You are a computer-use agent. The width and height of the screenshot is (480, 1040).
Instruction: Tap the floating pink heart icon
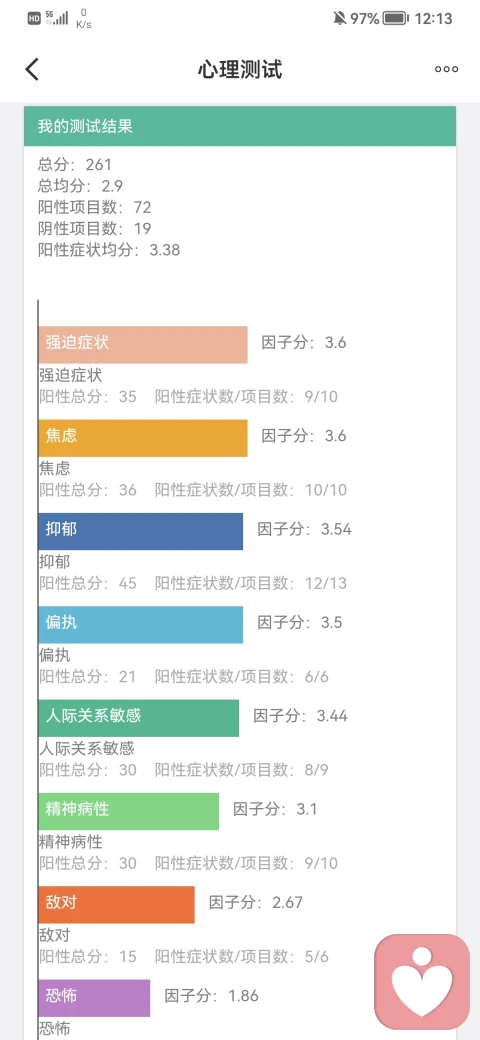click(x=422, y=982)
